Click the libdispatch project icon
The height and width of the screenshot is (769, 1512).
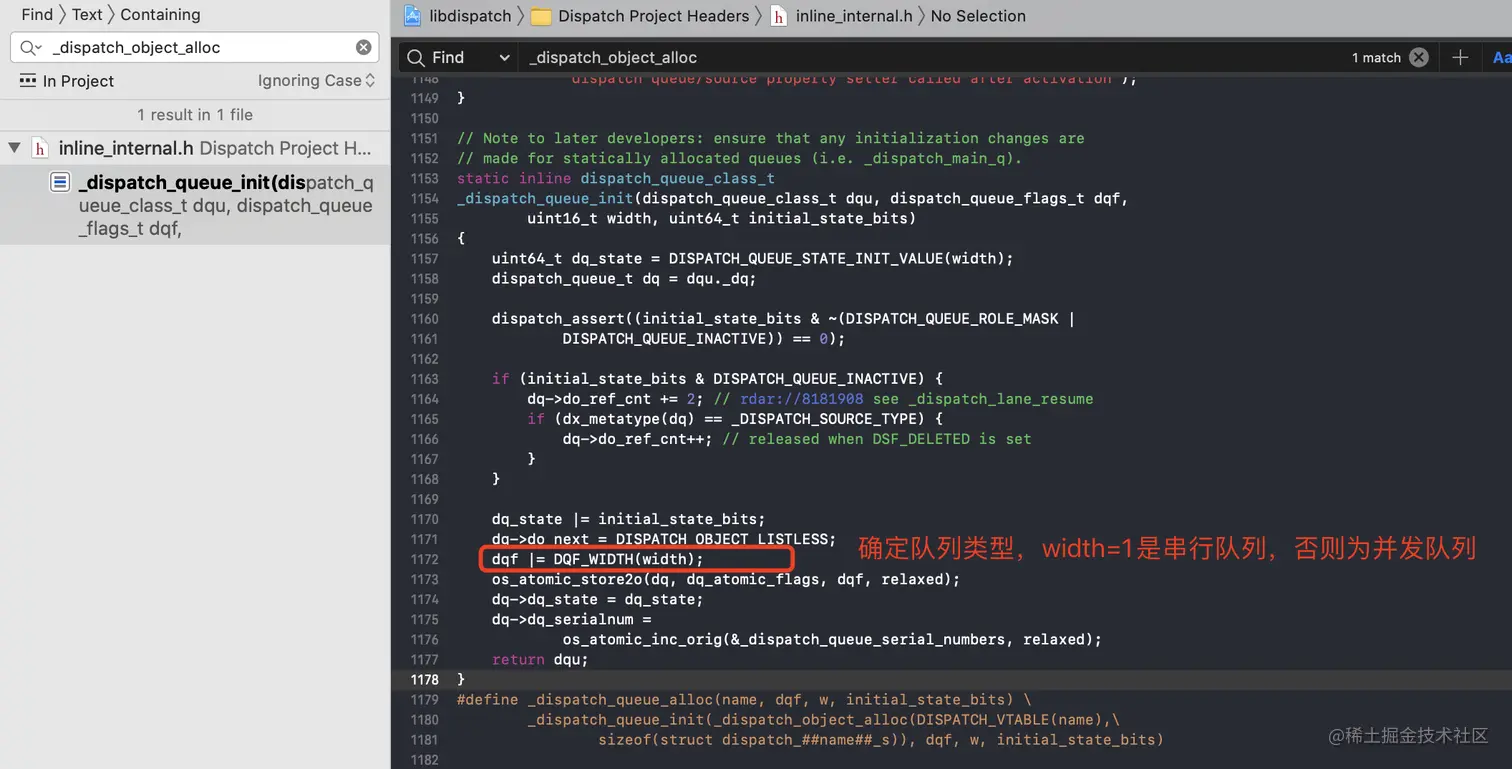[x=412, y=15]
